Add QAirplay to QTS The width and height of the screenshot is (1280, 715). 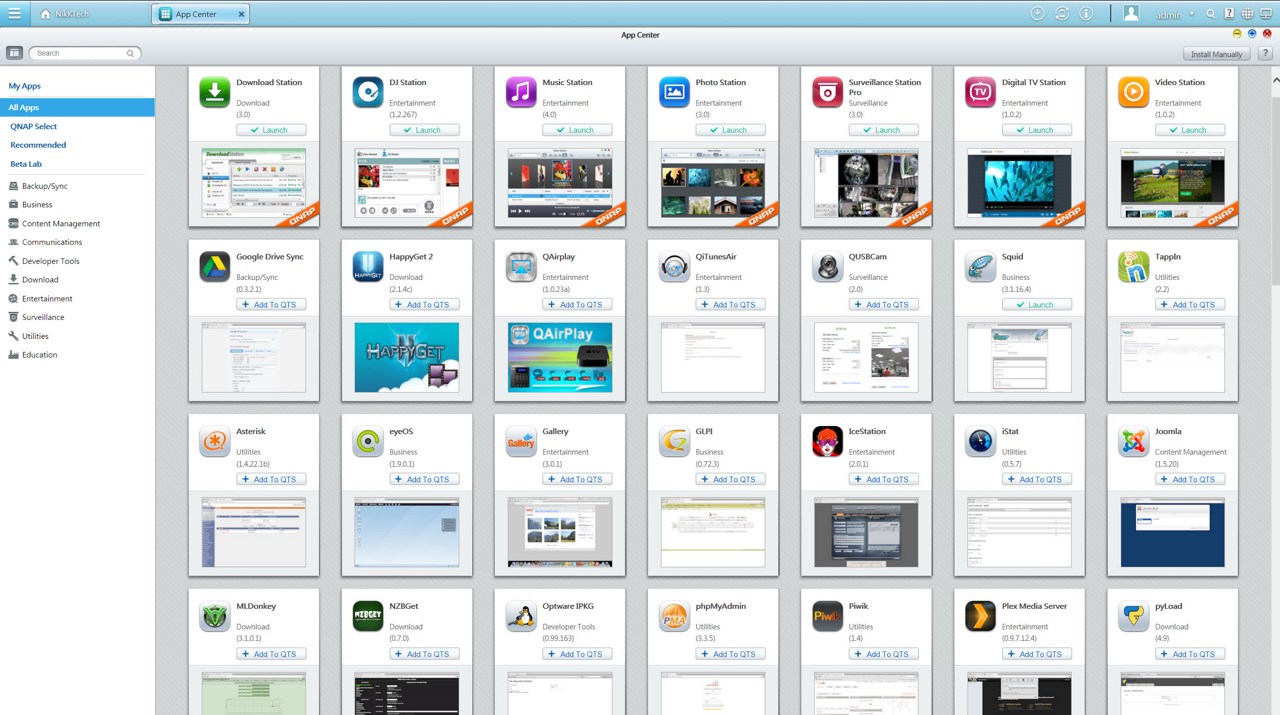coord(577,305)
